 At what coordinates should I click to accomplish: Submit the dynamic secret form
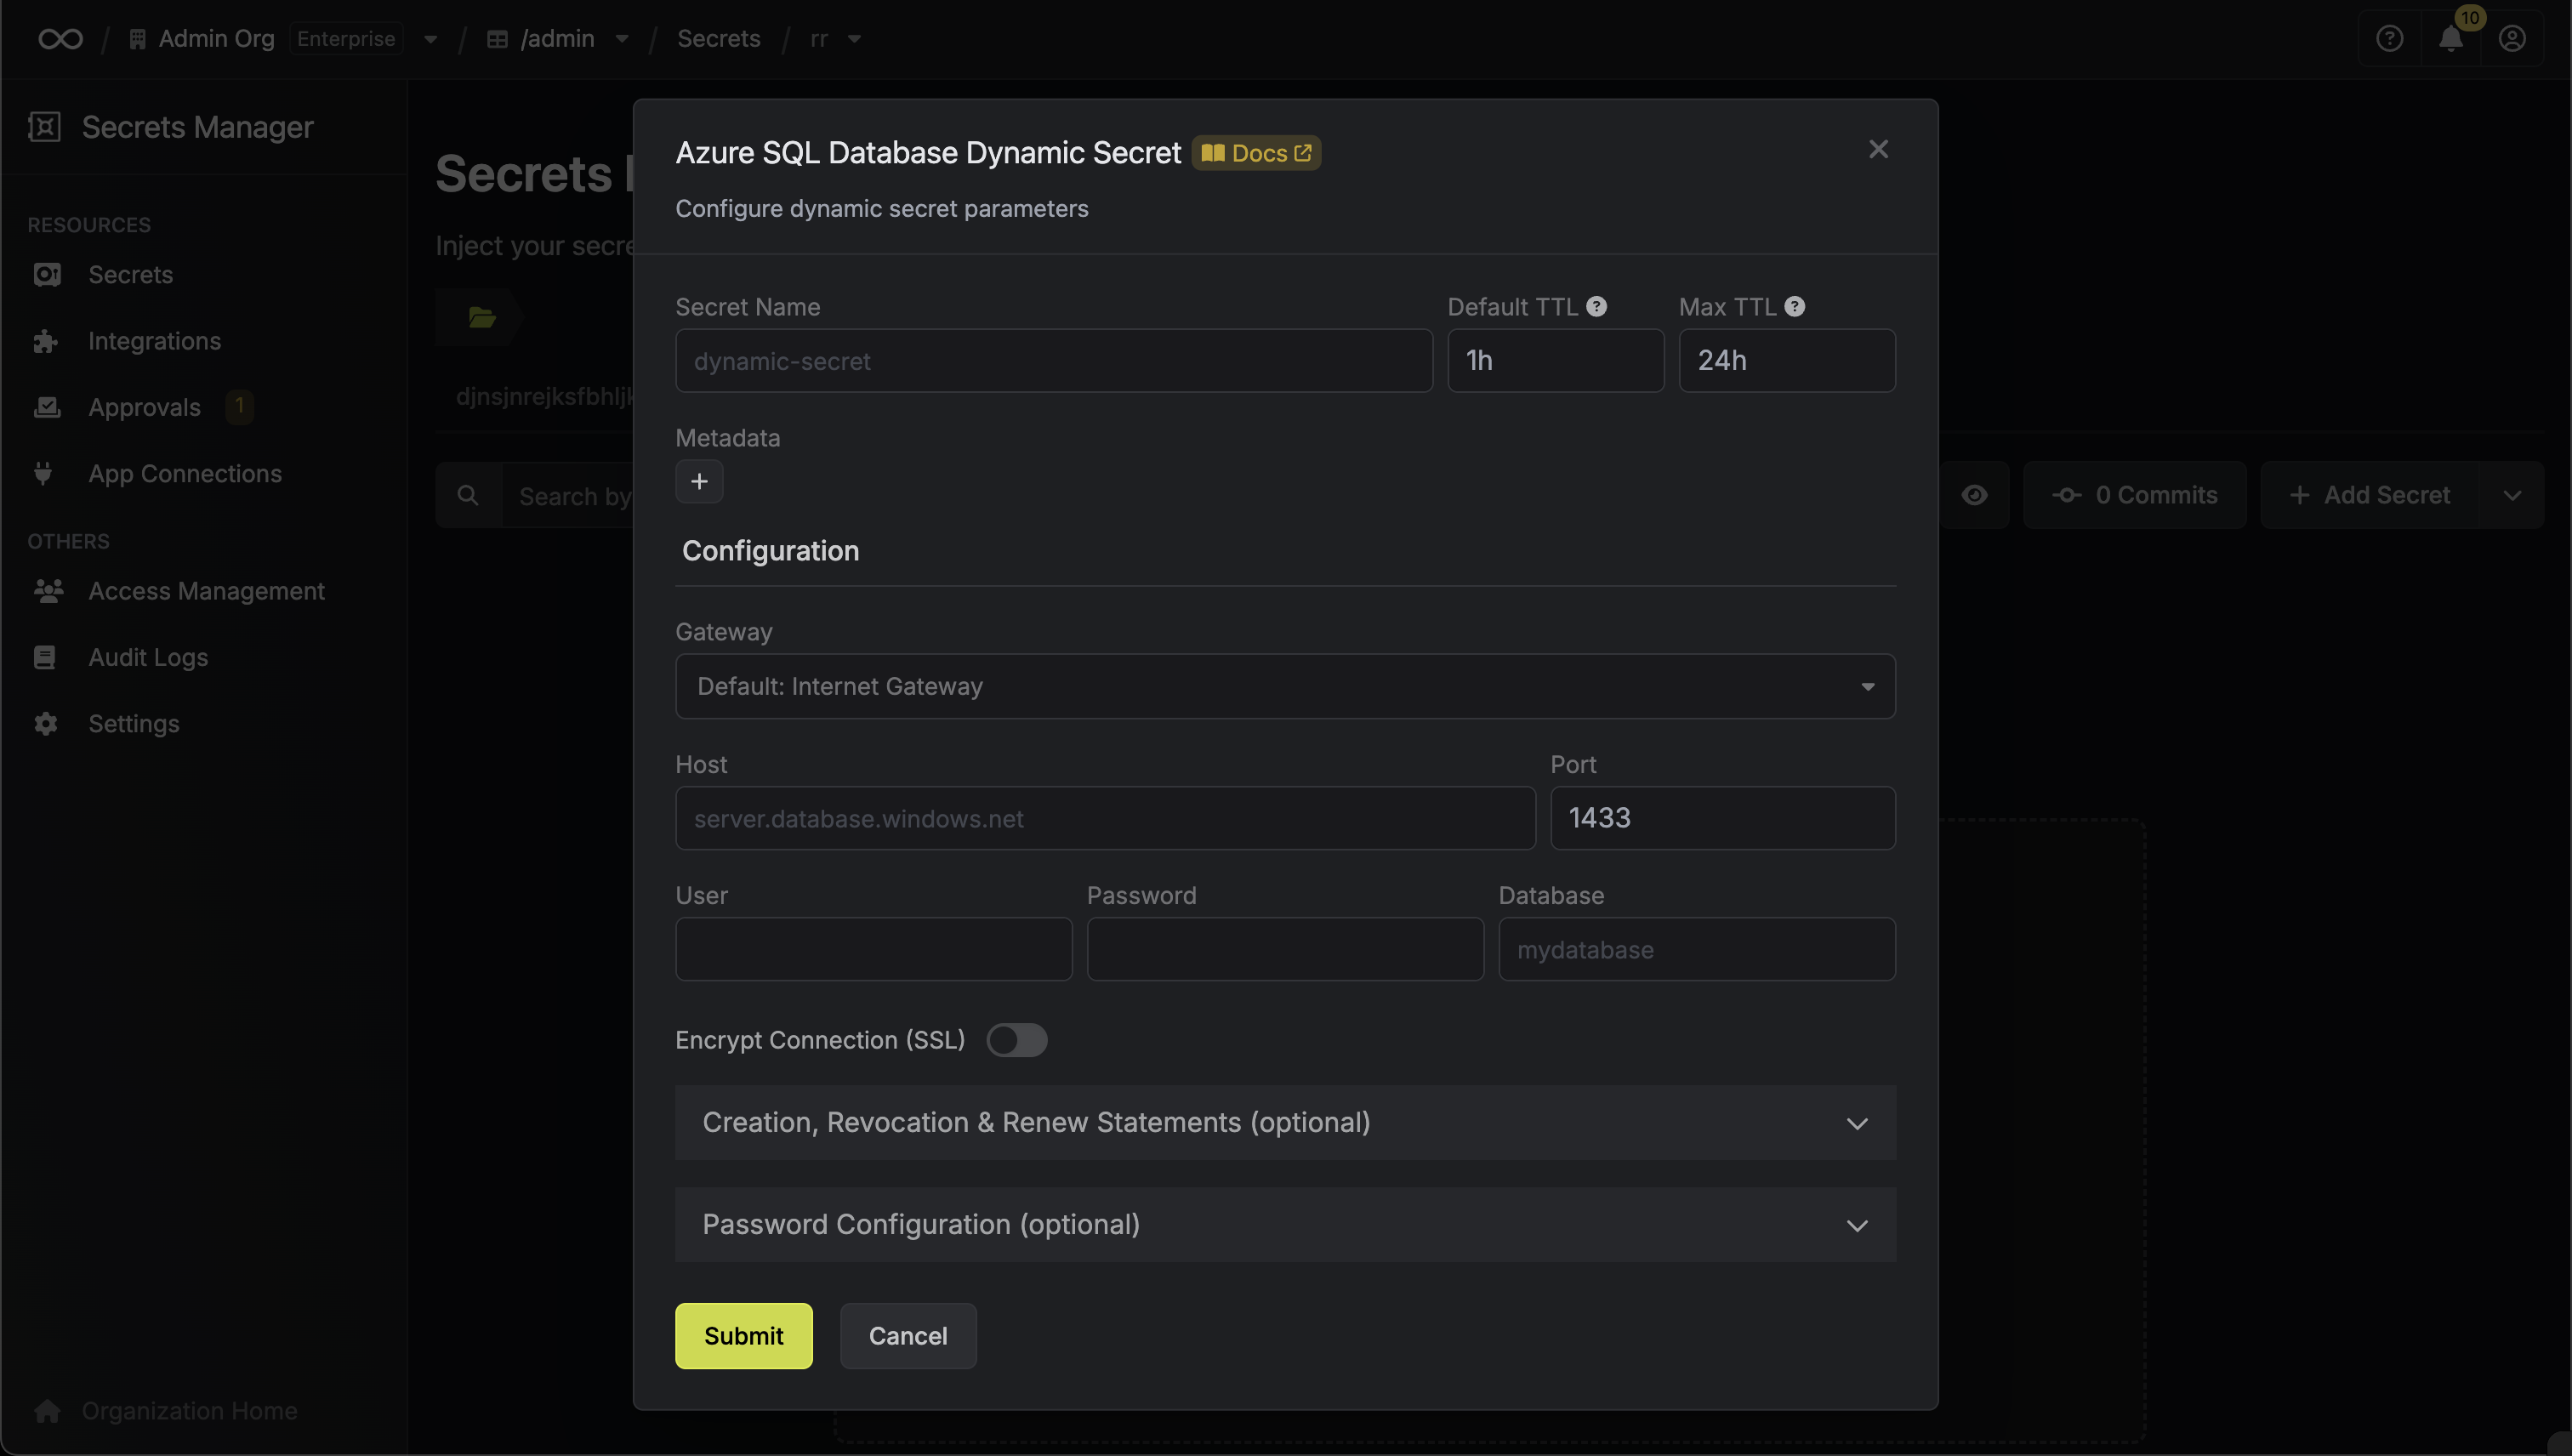tap(743, 1336)
